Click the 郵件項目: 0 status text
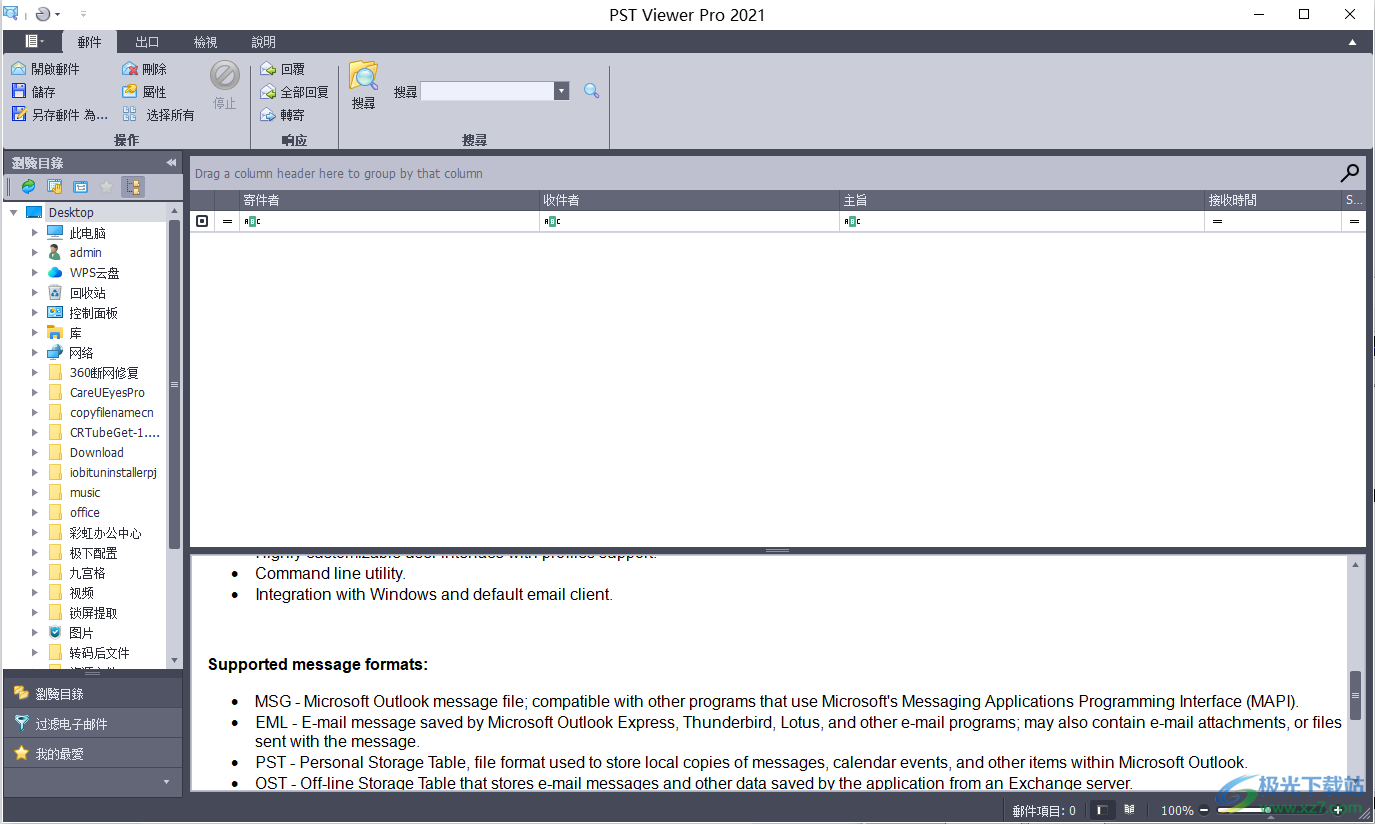 (x=1044, y=811)
